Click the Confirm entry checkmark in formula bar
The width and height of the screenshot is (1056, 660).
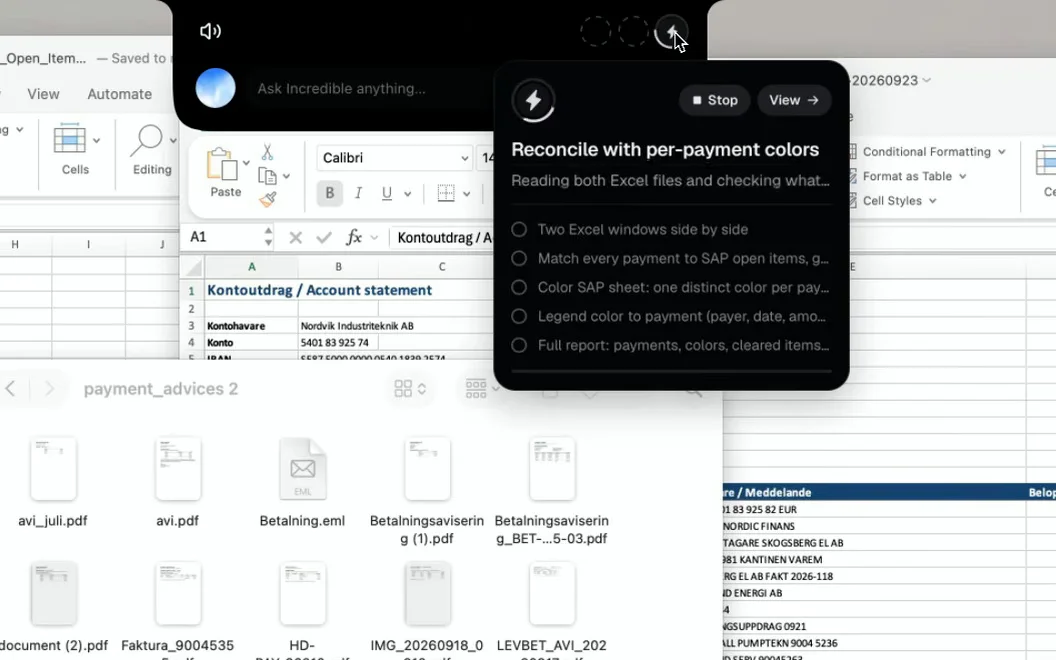pyautogui.click(x=324, y=237)
